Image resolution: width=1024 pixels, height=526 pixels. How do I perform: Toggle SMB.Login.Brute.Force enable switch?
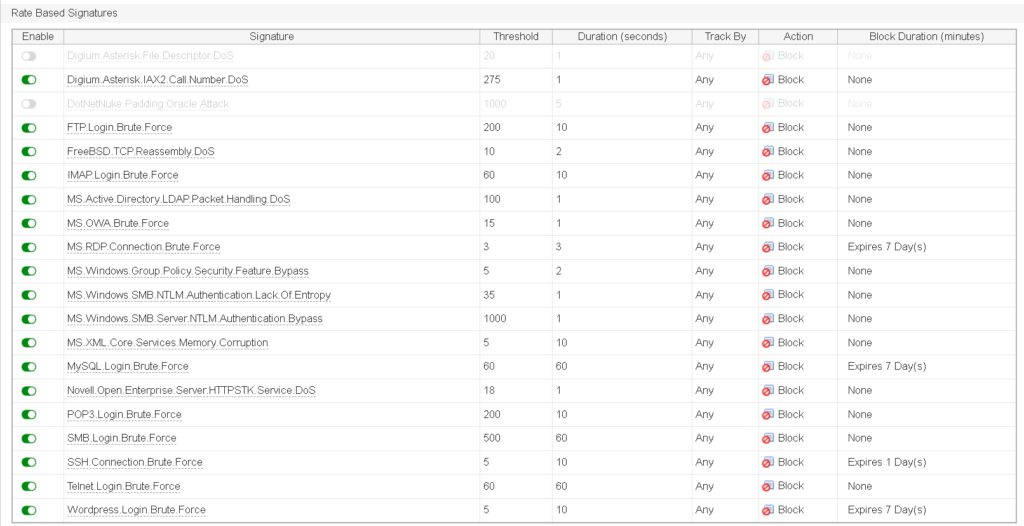pos(29,438)
